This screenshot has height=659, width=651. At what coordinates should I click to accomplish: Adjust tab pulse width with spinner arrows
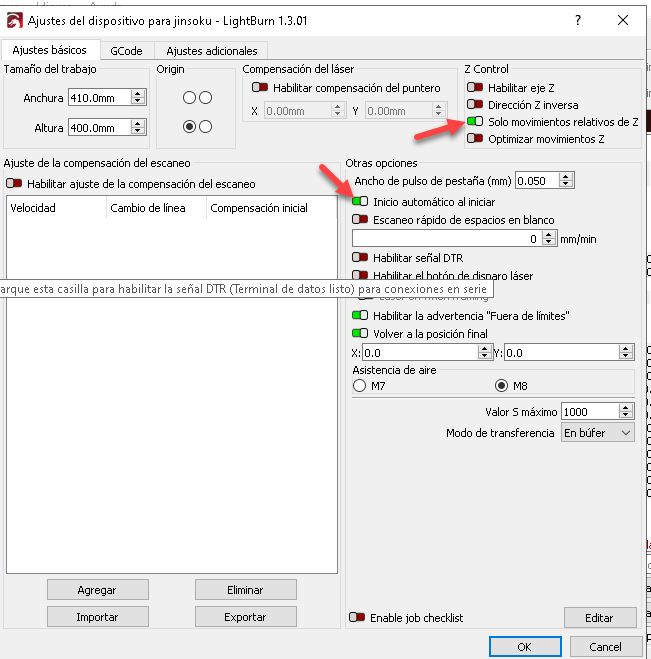coord(566,181)
